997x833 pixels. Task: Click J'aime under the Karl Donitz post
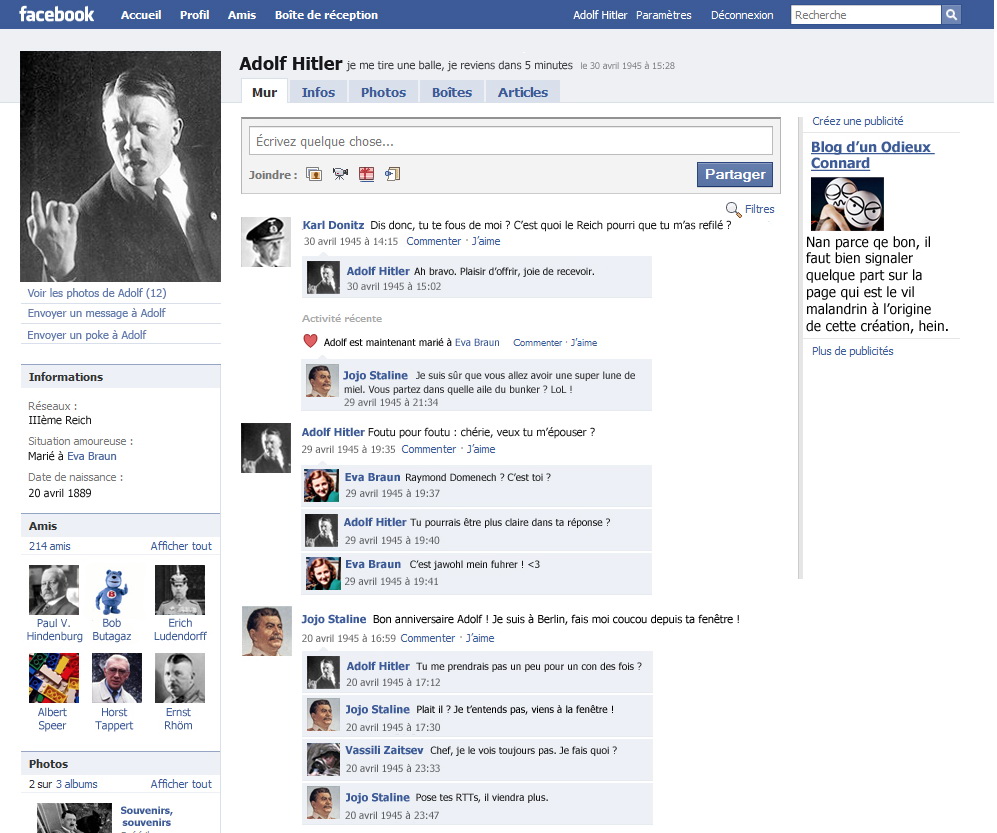[x=486, y=242]
